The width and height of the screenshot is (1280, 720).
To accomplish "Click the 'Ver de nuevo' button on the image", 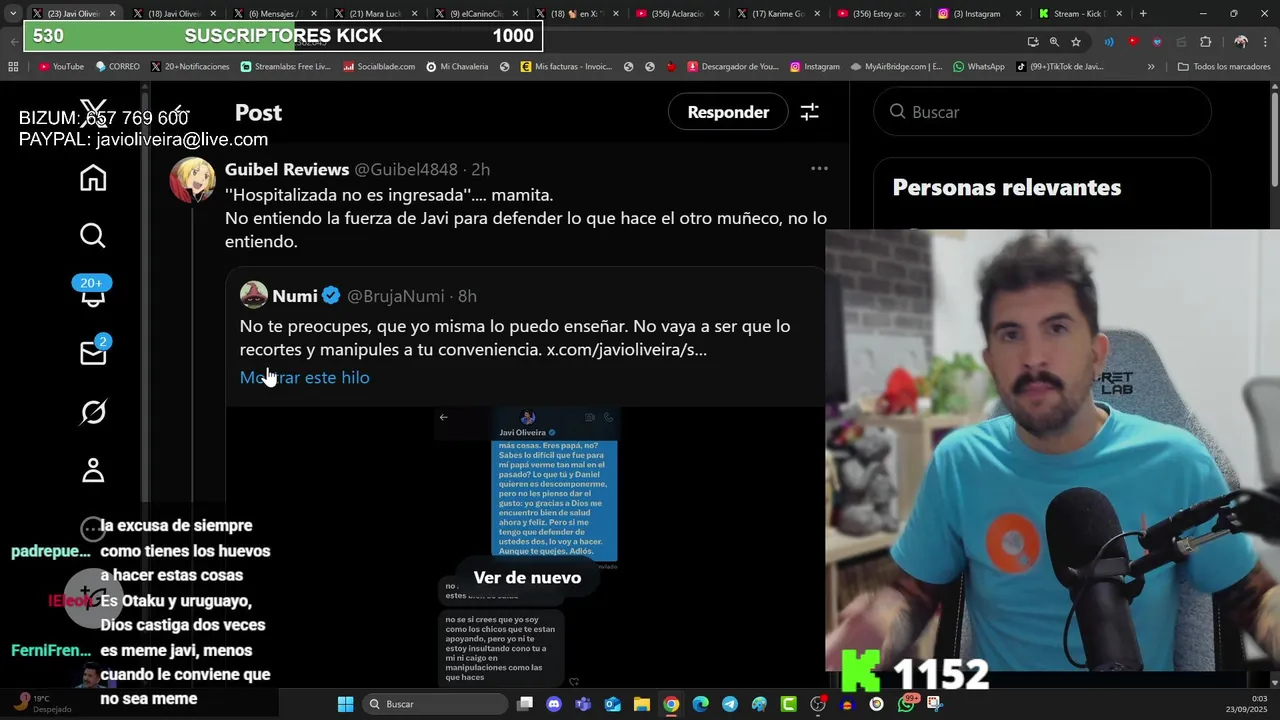I will click(527, 577).
